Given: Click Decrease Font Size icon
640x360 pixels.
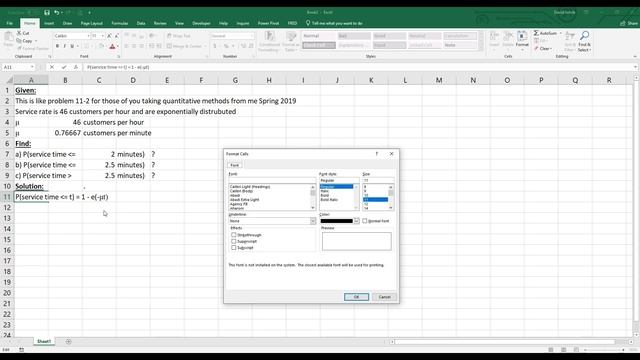Looking at the screenshot, I should pyautogui.click(x=116, y=36).
